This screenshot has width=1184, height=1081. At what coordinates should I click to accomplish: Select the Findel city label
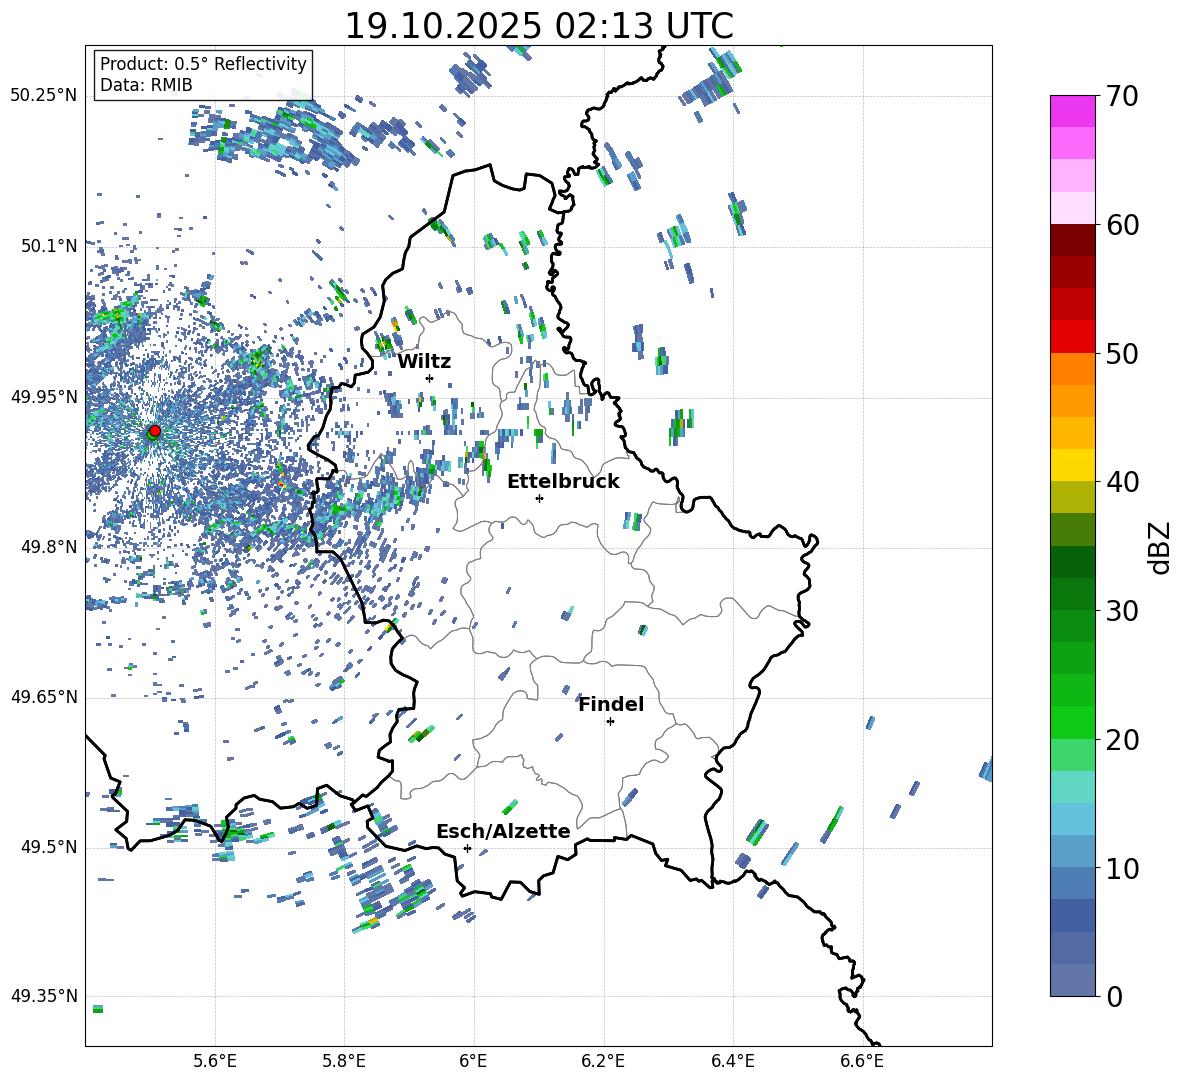pos(611,704)
